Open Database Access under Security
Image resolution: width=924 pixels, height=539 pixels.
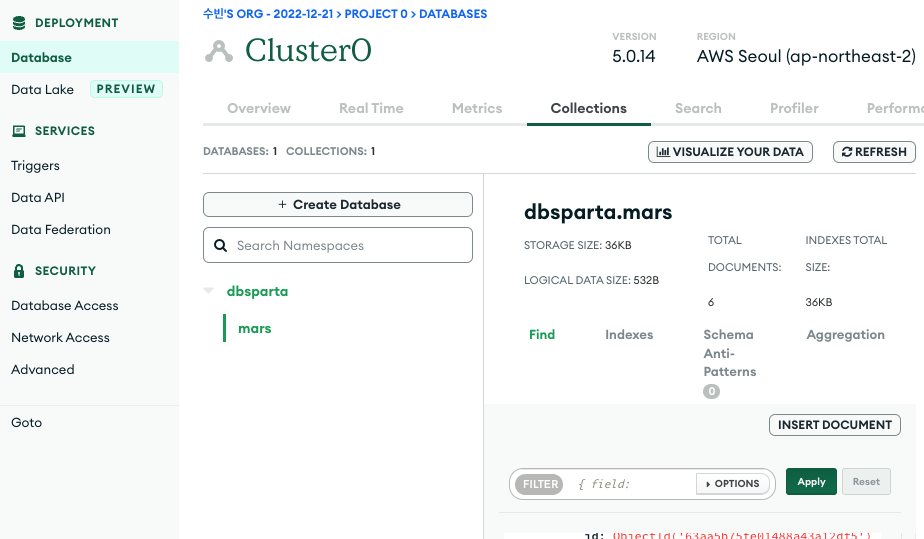tap(65, 305)
